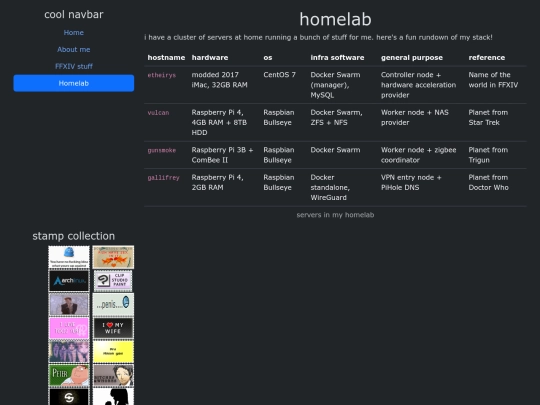Open the FFXIV stuff nav link
540x405 pixels.
(x=74, y=66)
